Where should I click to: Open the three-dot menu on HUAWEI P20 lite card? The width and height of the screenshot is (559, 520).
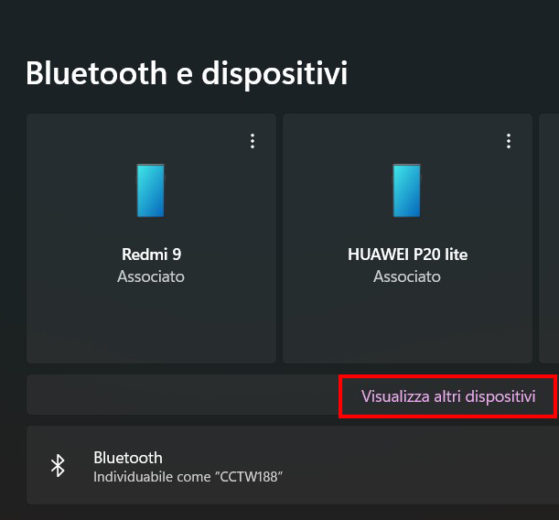pyautogui.click(x=508, y=141)
